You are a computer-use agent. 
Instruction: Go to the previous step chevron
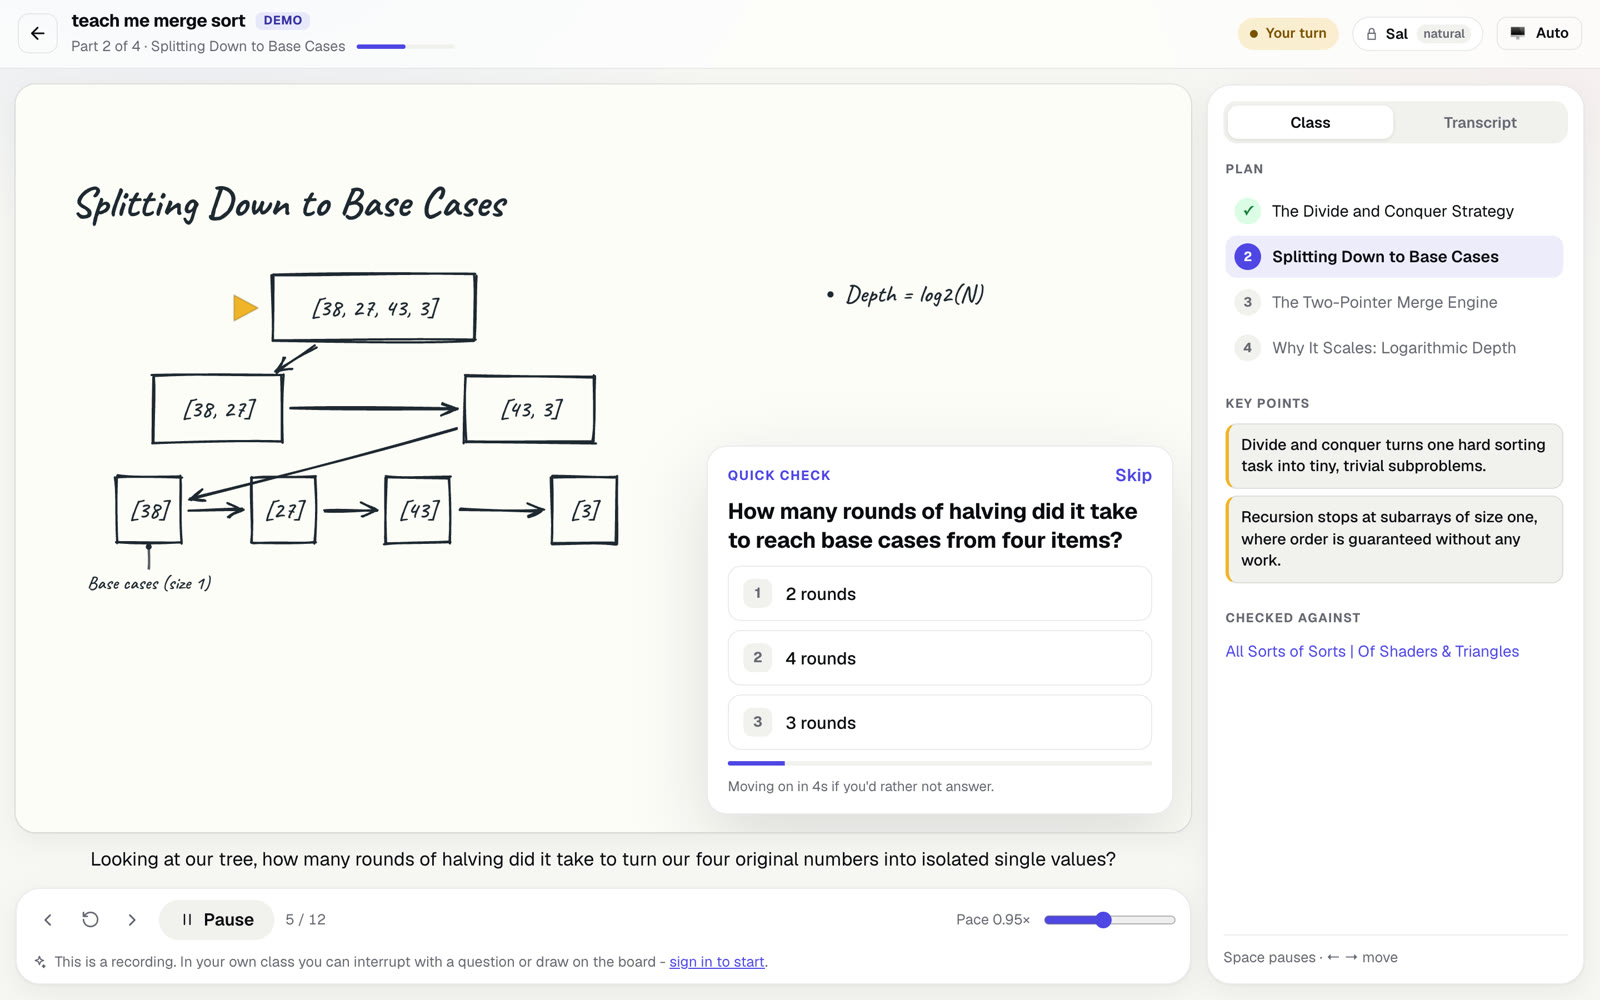[48, 920]
